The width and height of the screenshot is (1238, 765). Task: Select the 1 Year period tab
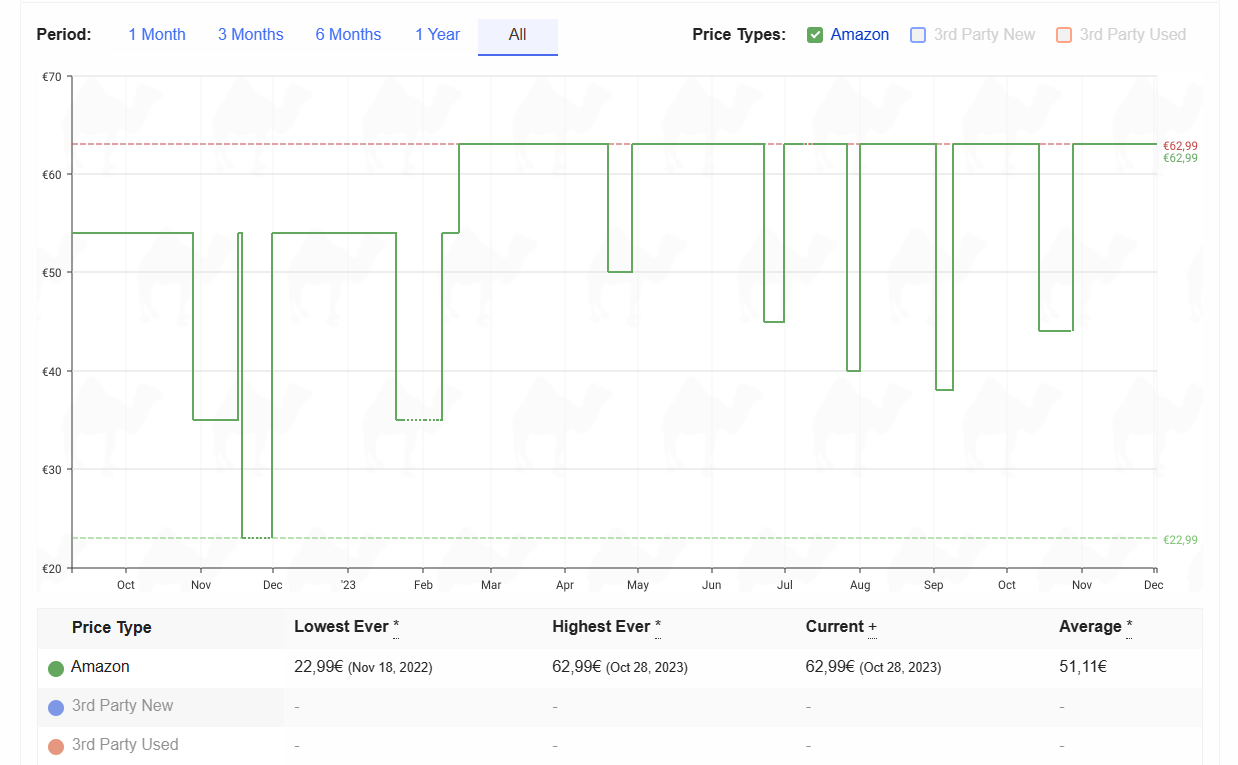pyautogui.click(x=437, y=35)
